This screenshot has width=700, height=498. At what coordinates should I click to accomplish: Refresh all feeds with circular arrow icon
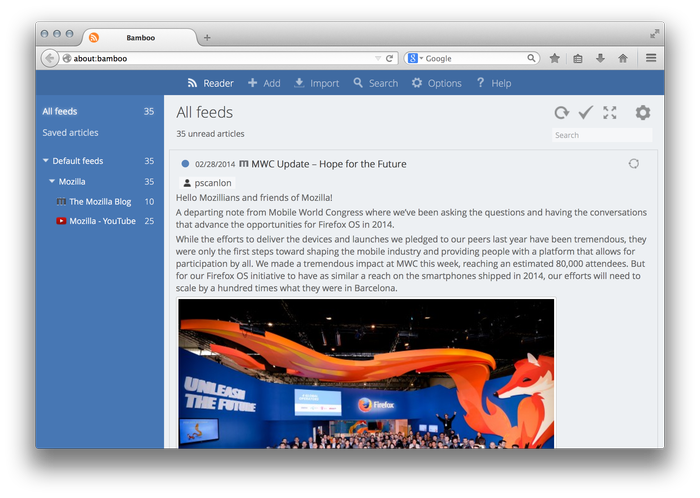[x=562, y=112]
